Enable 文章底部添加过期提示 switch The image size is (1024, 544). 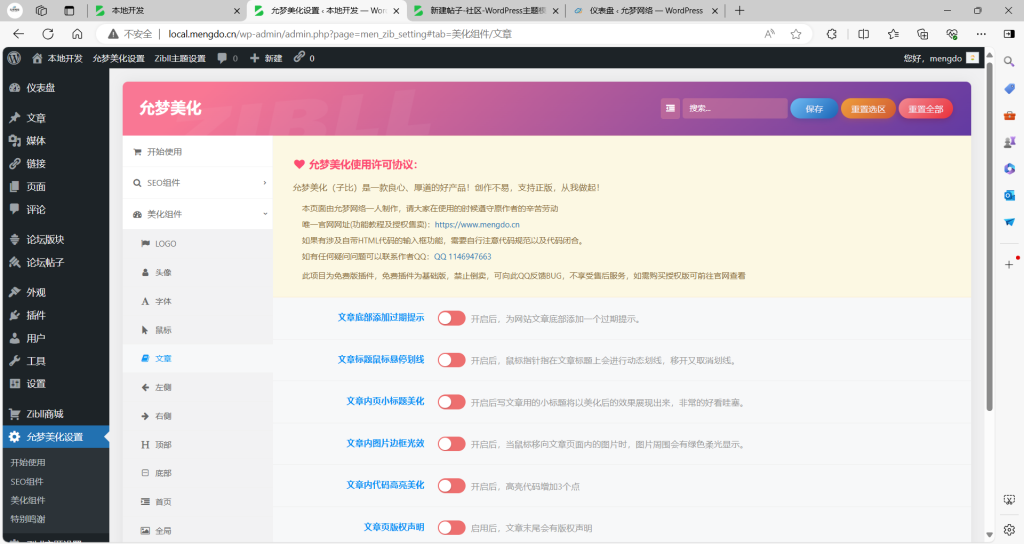(x=451, y=318)
